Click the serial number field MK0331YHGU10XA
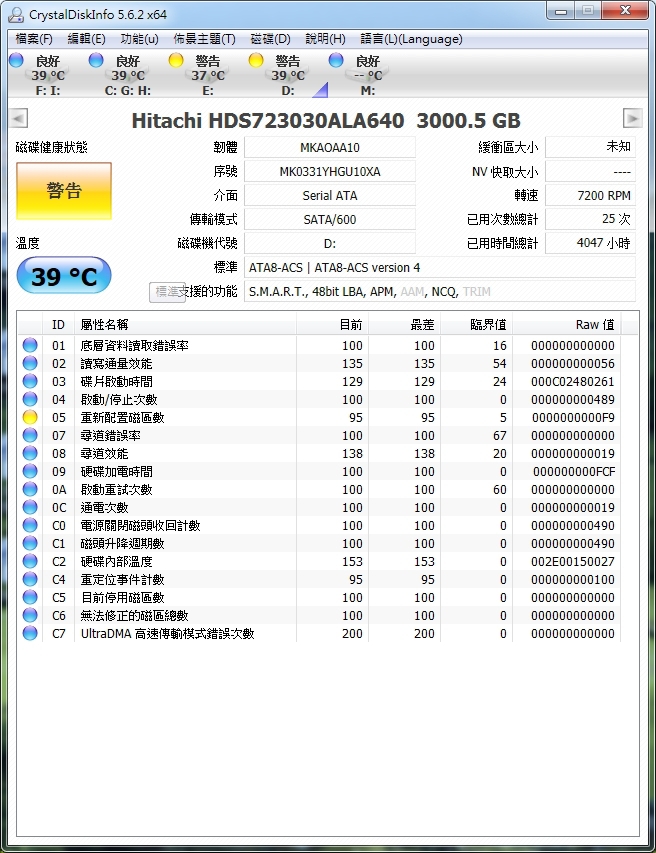Screen dimensions: 656x853 (330, 171)
